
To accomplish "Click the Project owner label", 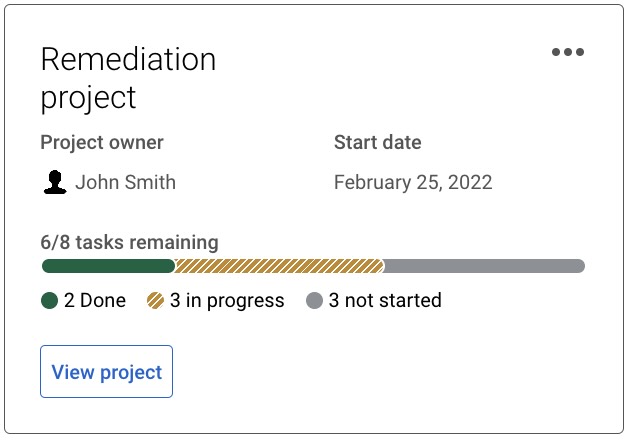I will point(102,142).
